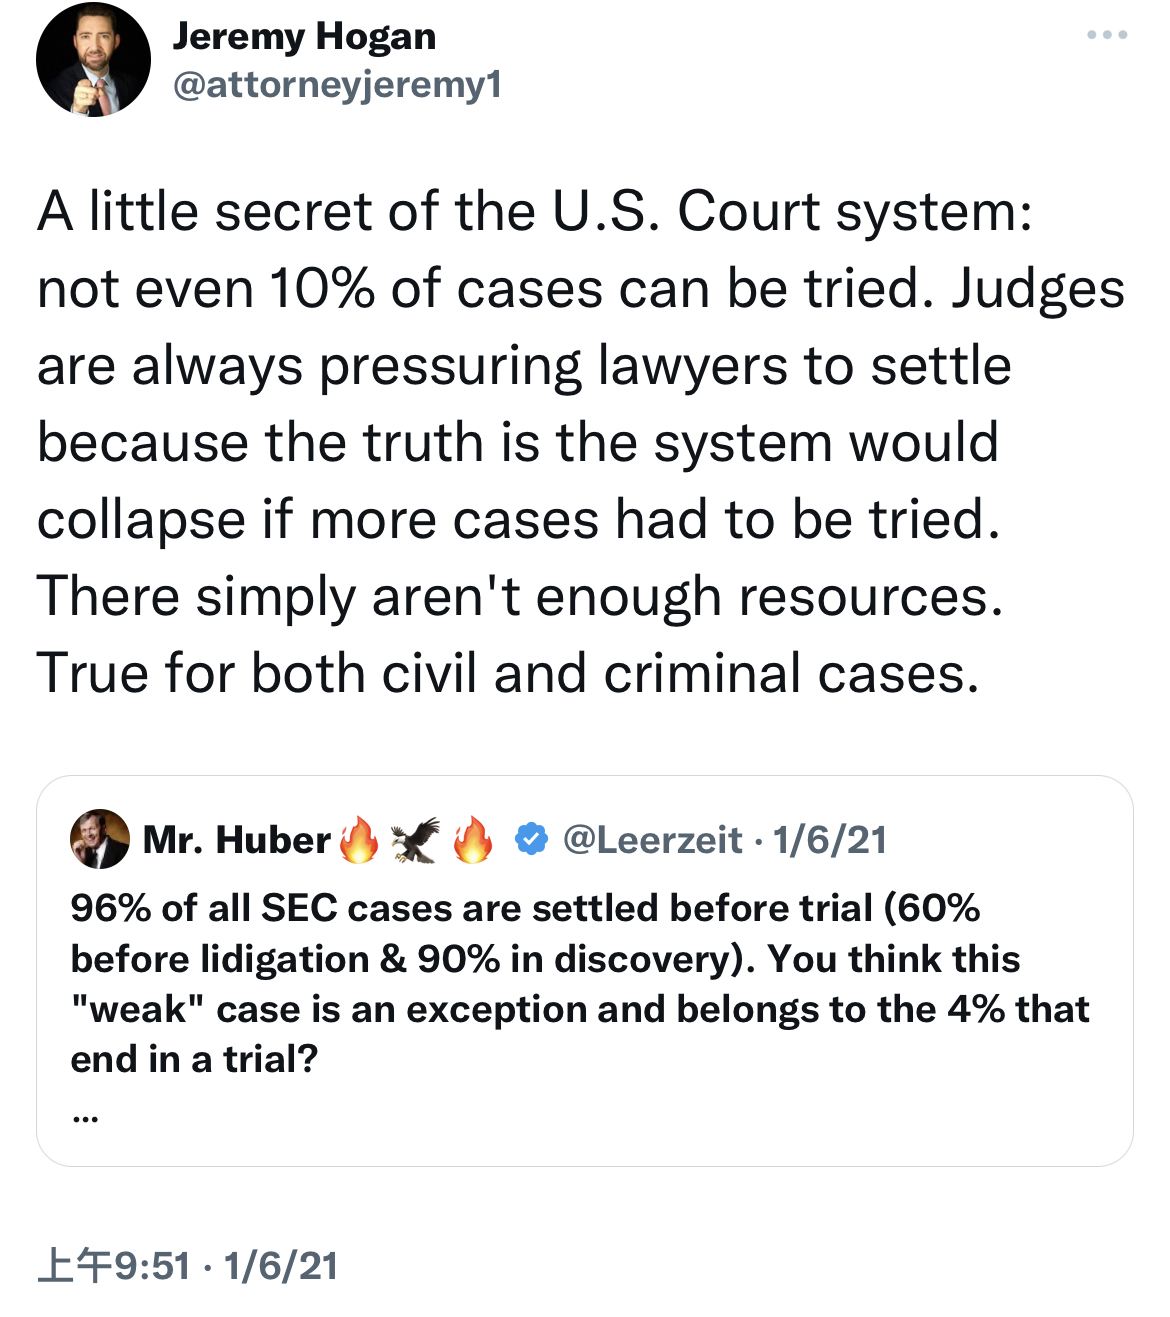The height and width of the screenshot is (1317, 1170).
Task: Click the 1/6/21 date beside 上午9:51
Action: 281,1266
